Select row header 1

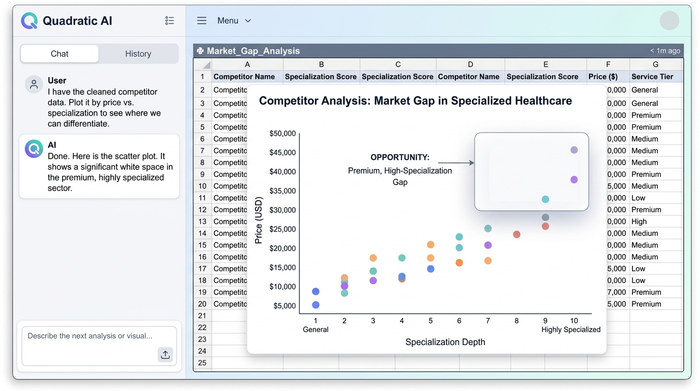tap(202, 77)
